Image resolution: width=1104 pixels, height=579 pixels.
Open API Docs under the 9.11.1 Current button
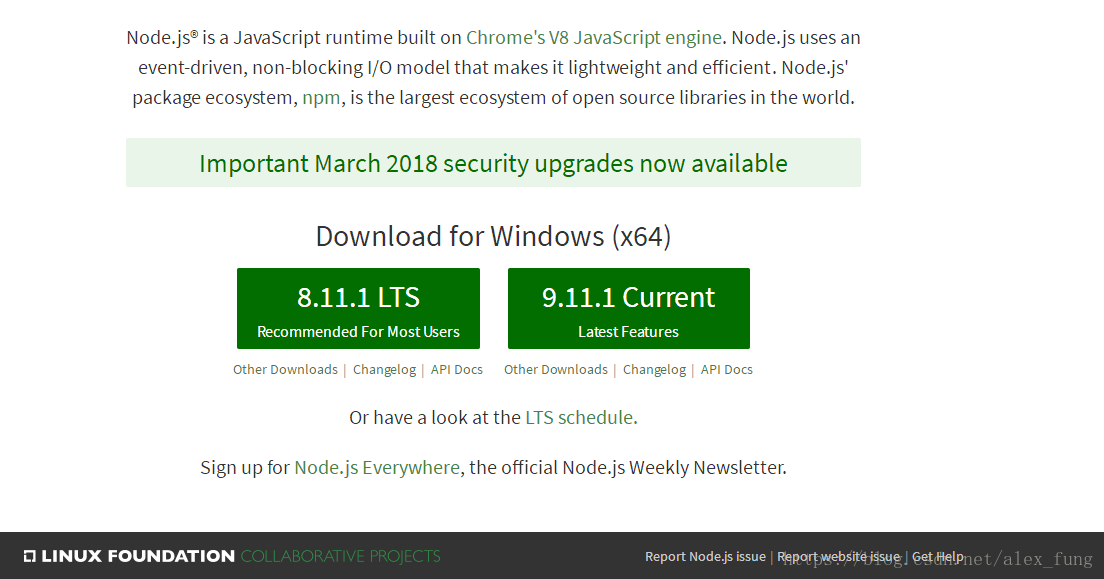click(x=727, y=370)
